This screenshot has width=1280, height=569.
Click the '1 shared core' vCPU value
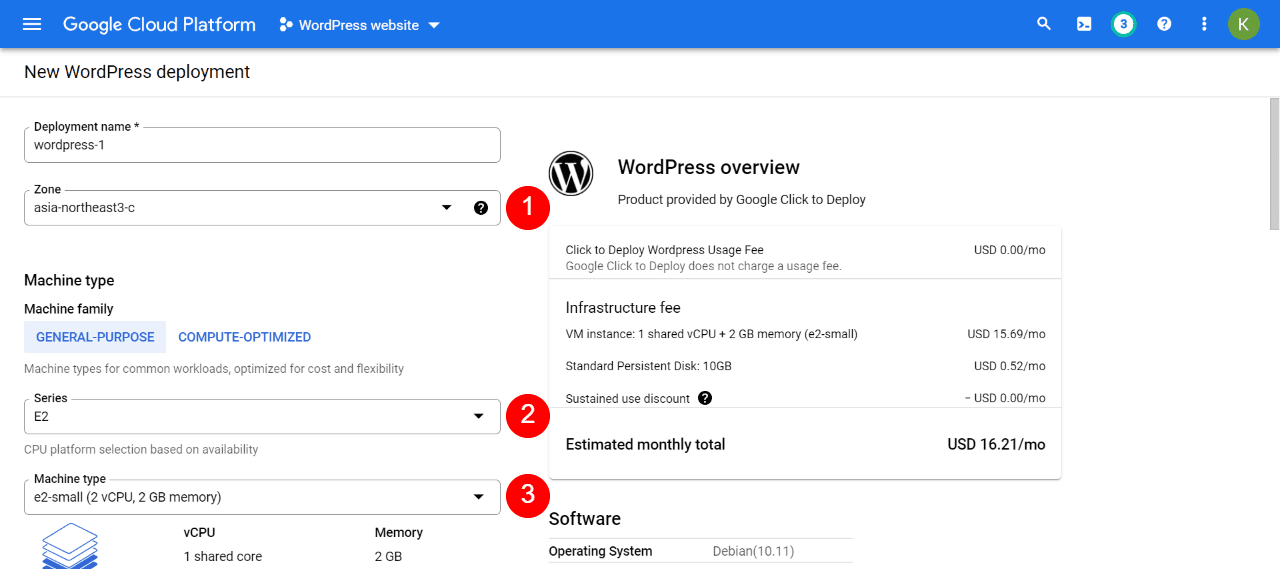tap(223, 556)
